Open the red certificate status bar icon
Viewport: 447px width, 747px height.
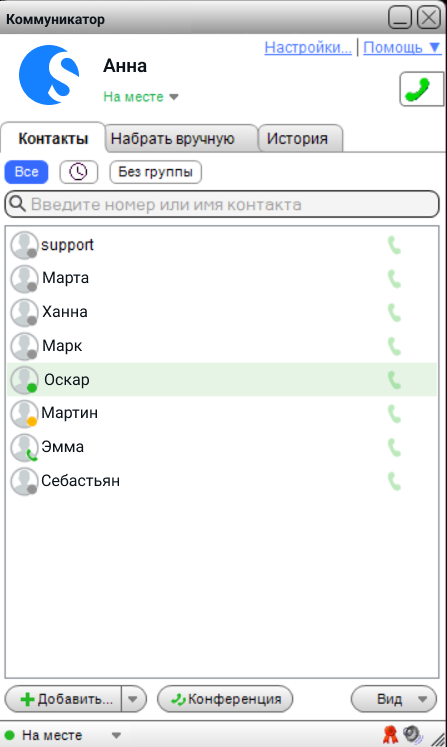(390, 735)
